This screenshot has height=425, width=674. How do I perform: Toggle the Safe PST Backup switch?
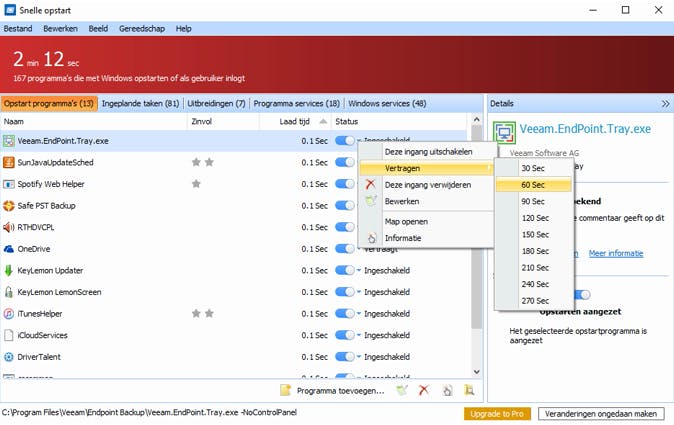click(345, 205)
